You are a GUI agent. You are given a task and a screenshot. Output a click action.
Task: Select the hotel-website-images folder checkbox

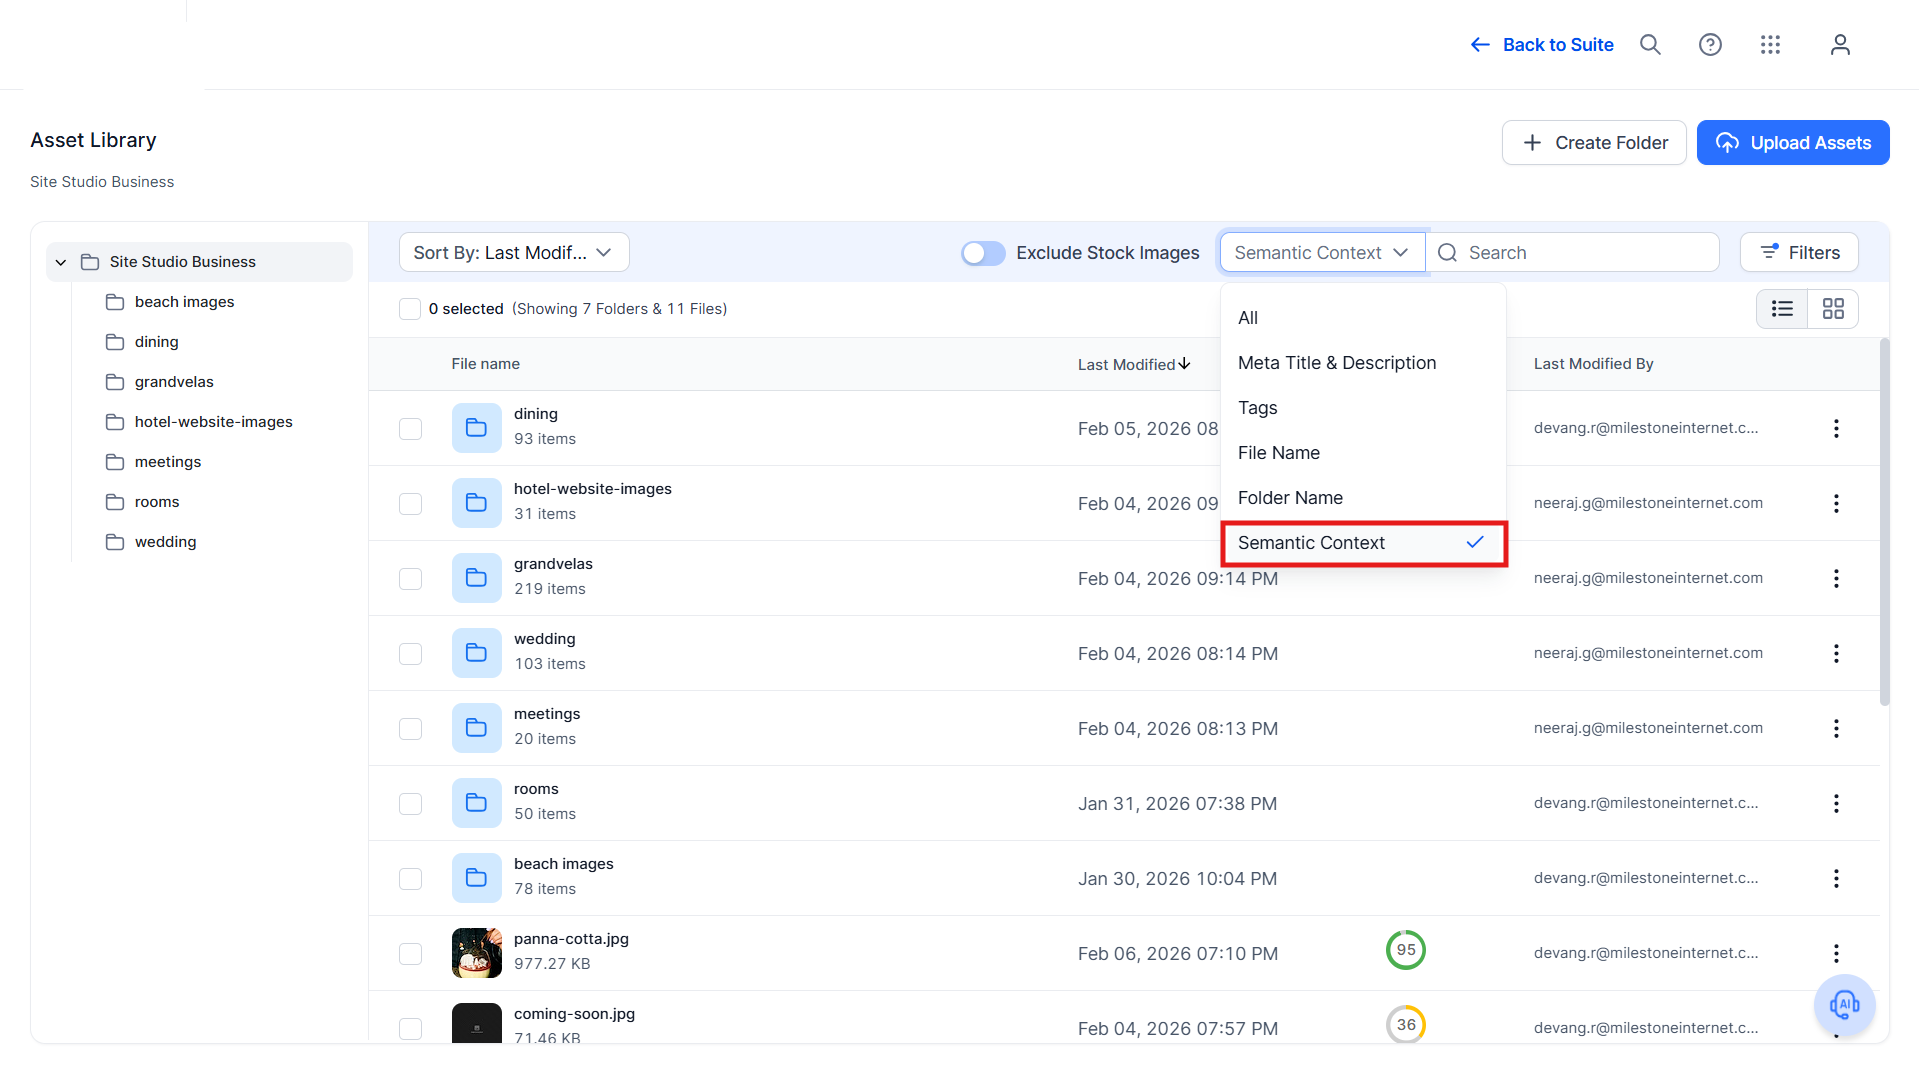[410, 504]
